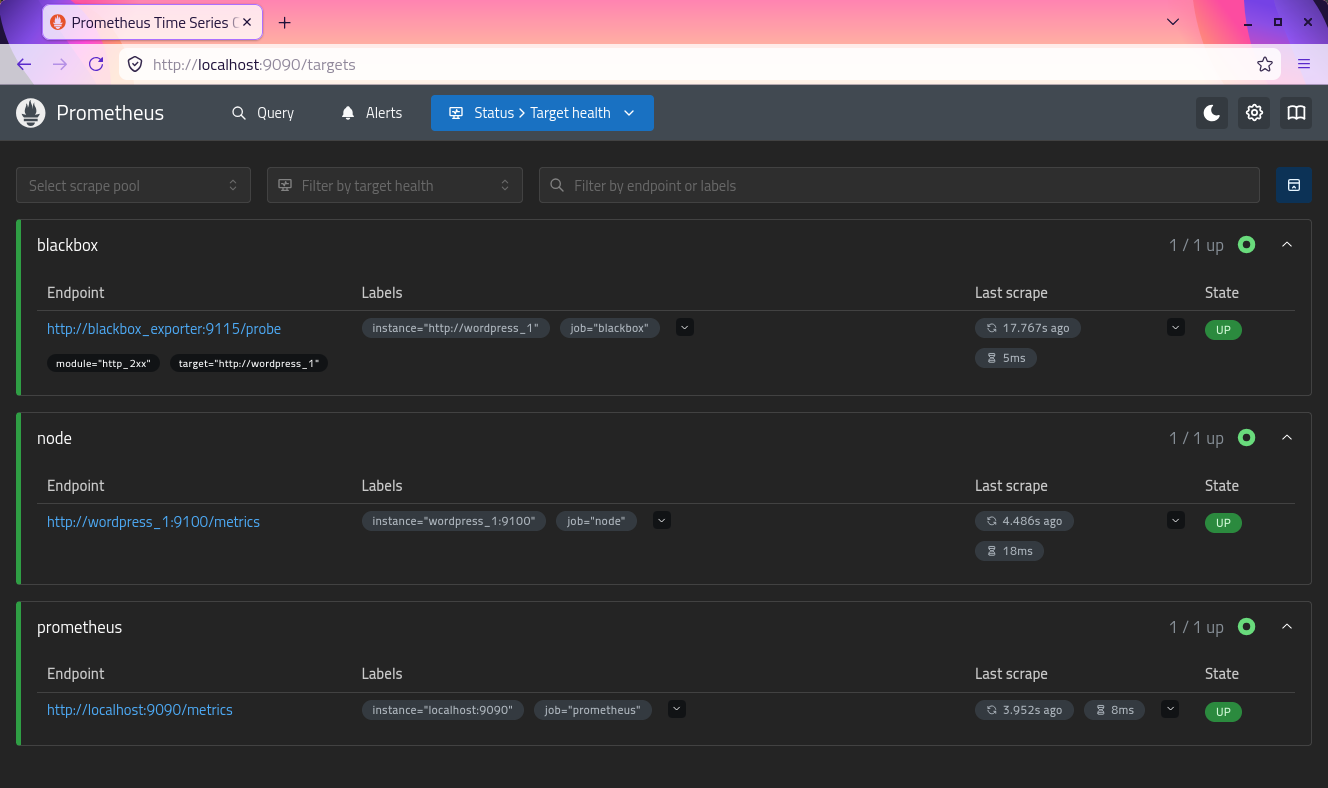Focus the Filter by endpoint or labels field
Screen dimensions: 1328x788
(x=899, y=185)
